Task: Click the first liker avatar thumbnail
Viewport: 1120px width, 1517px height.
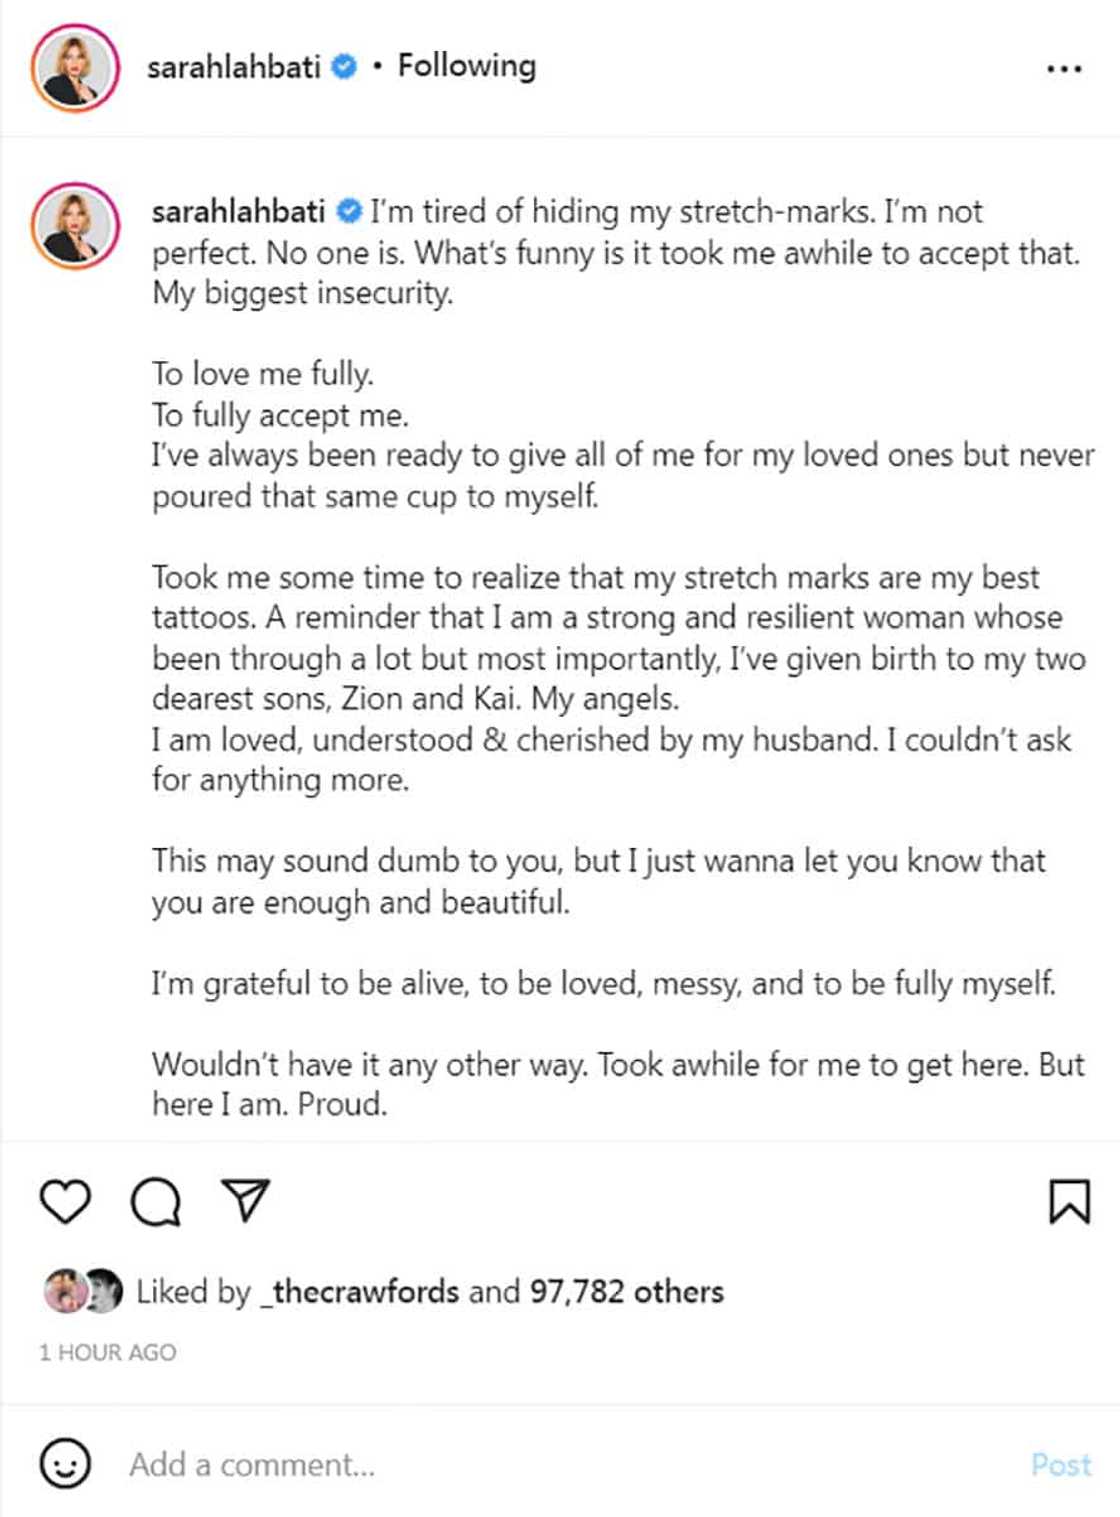Action: 63,1291
